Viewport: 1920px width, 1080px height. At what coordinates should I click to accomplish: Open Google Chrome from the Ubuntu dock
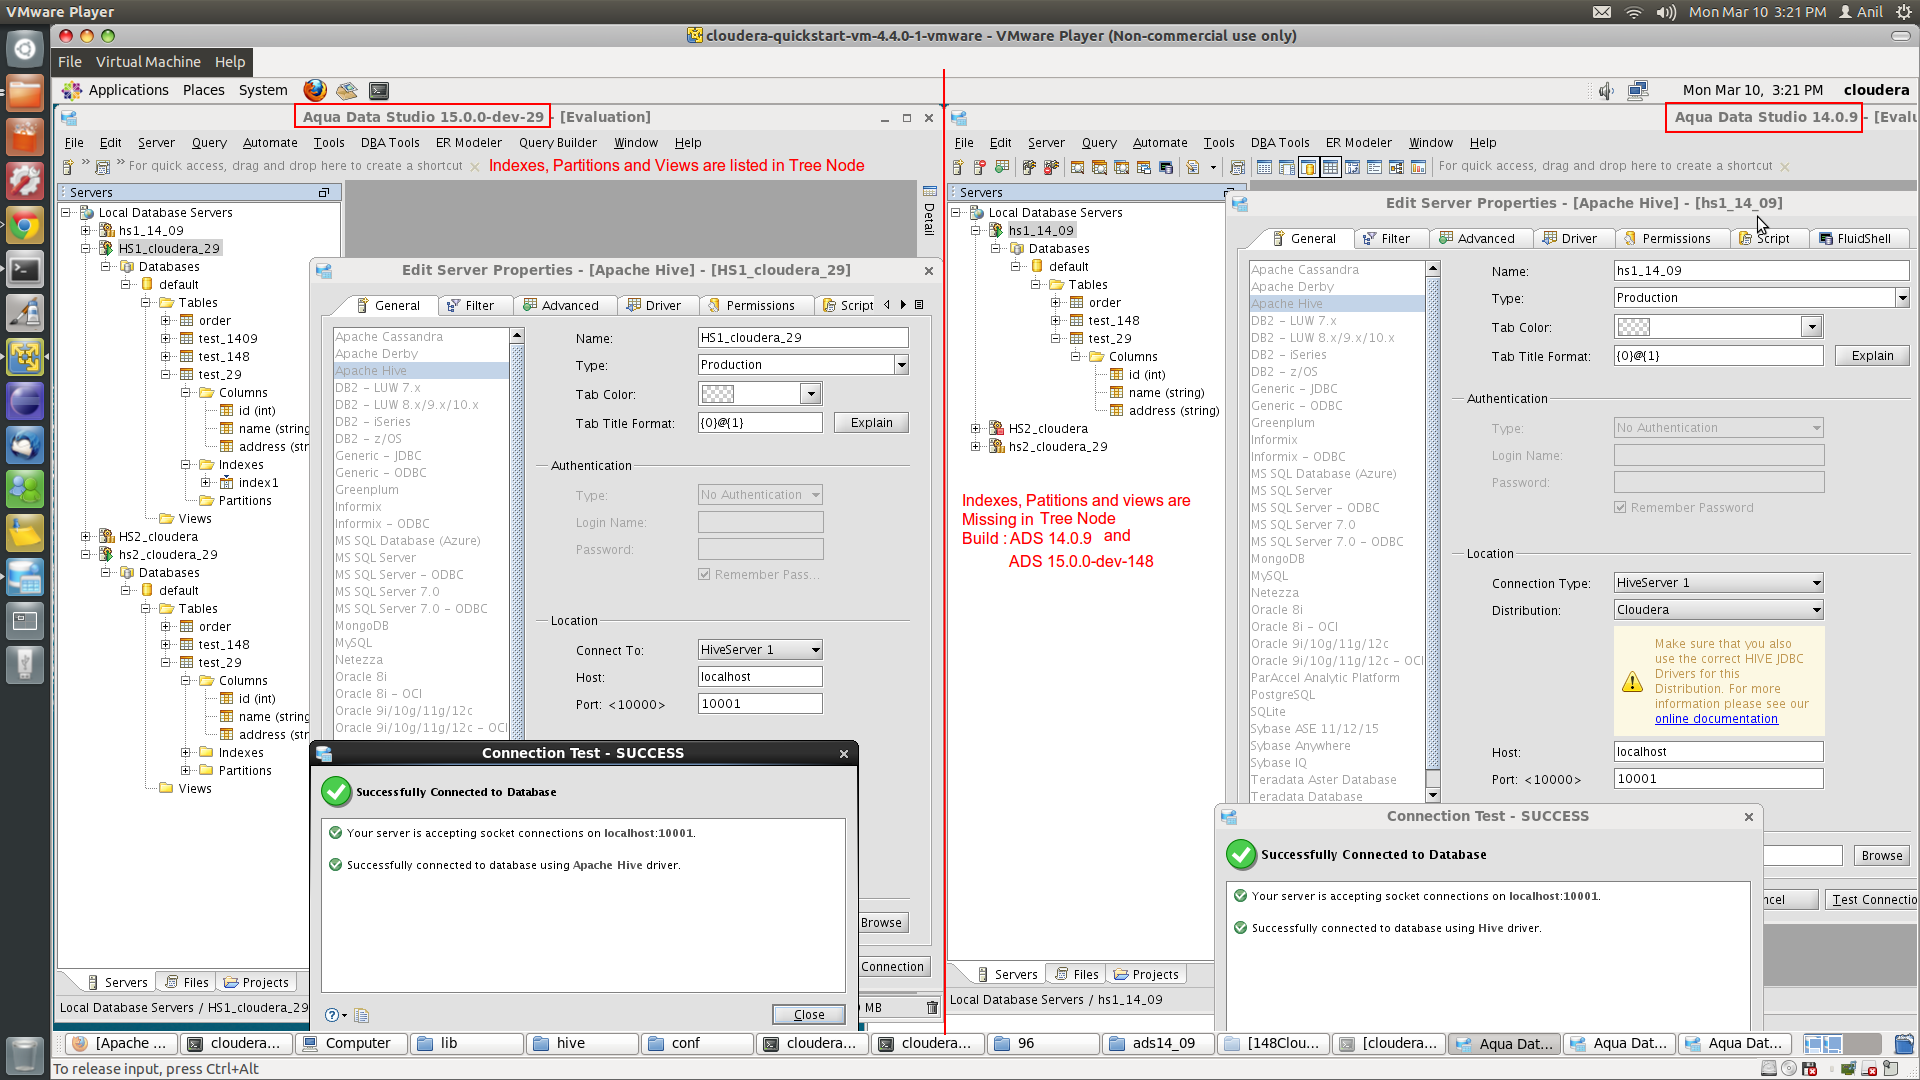(x=25, y=226)
